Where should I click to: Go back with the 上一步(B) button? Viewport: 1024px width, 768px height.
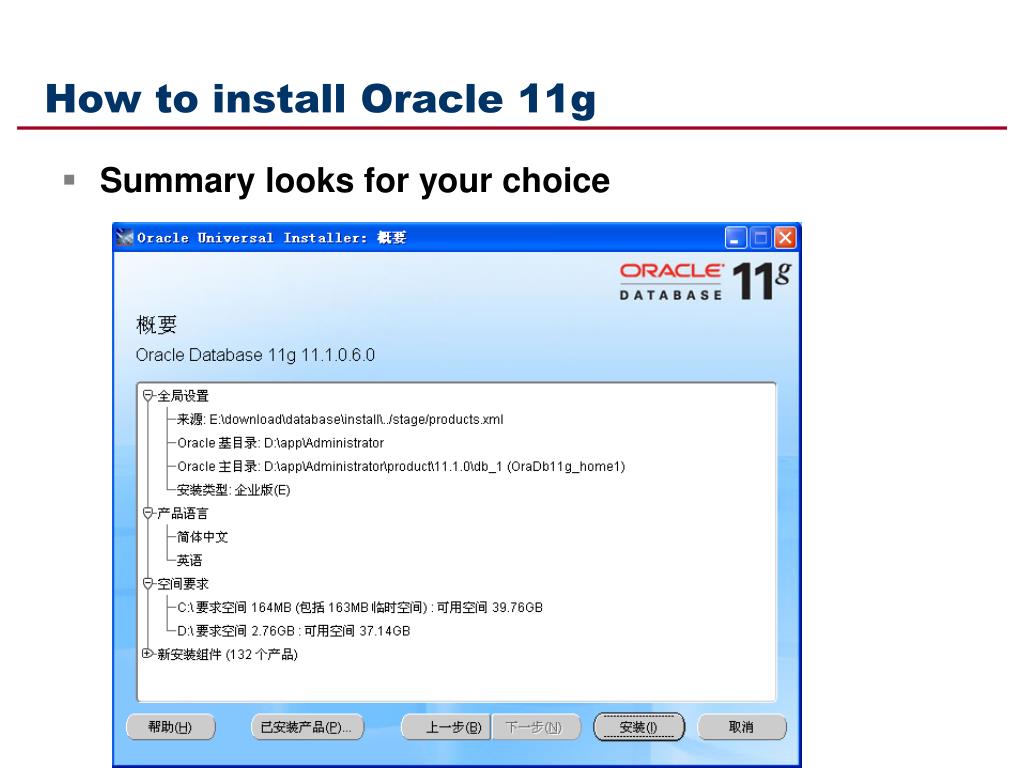point(445,727)
